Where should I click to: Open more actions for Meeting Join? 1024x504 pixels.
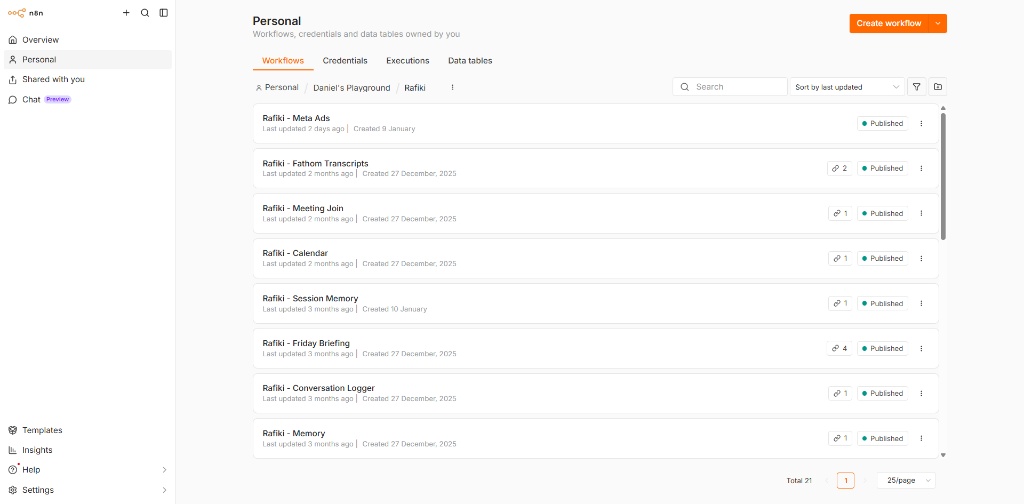pos(921,213)
